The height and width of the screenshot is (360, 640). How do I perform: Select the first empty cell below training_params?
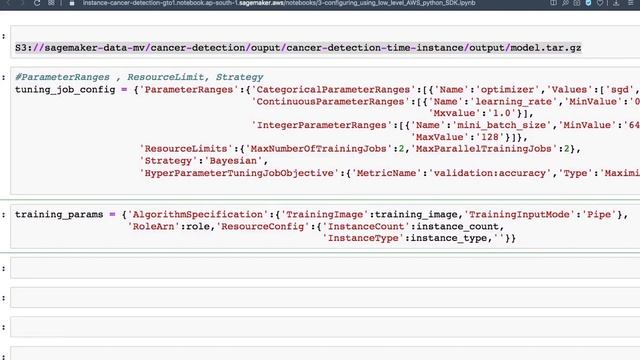[x=325, y=268]
